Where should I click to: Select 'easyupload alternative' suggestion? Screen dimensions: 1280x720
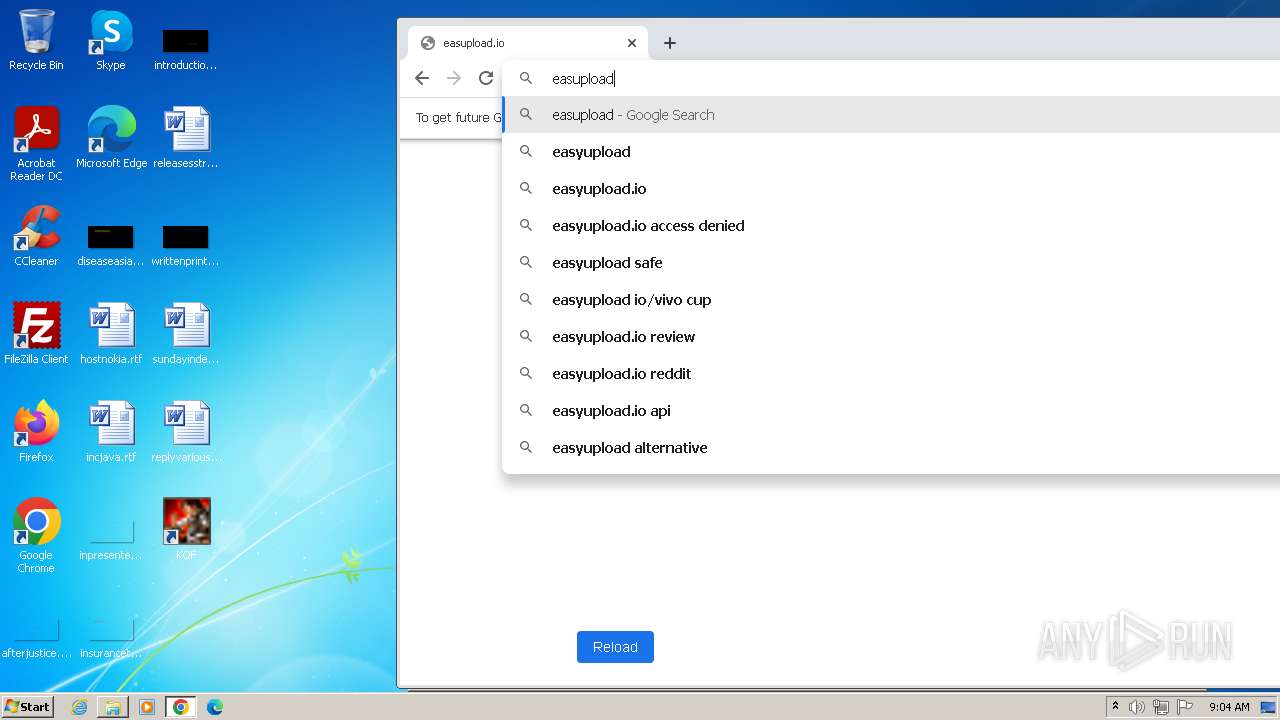tap(891, 448)
